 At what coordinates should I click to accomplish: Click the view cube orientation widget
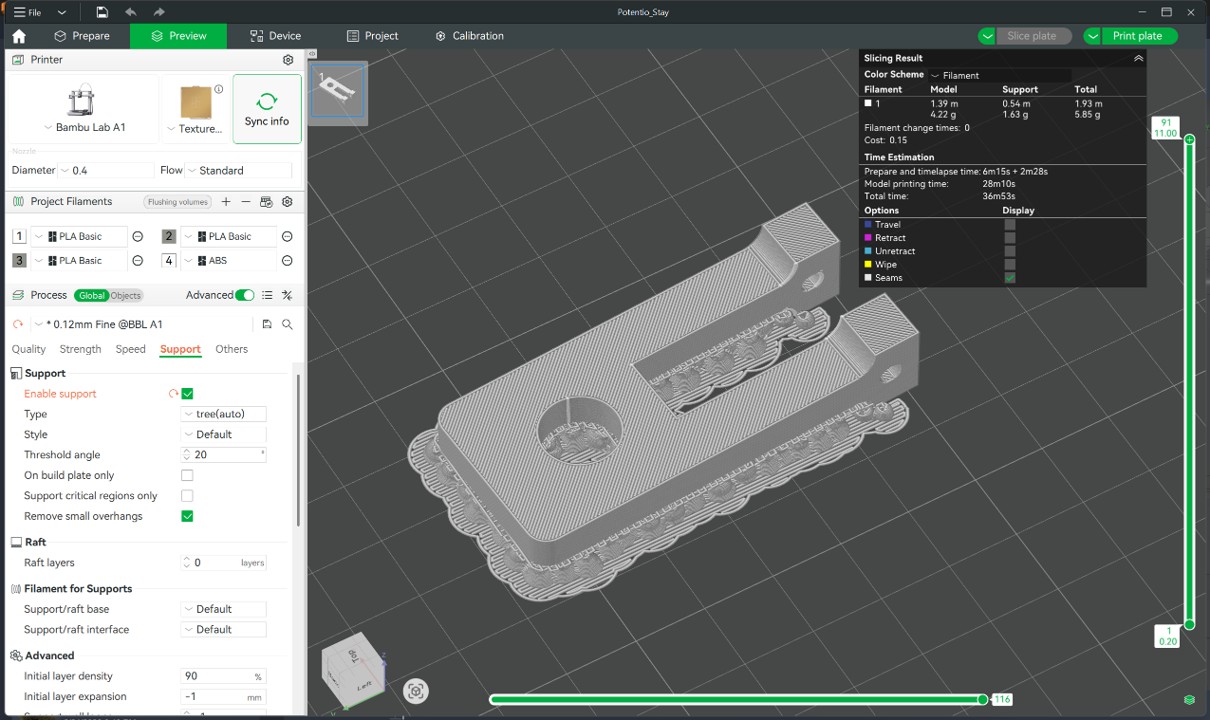[x=353, y=668]
